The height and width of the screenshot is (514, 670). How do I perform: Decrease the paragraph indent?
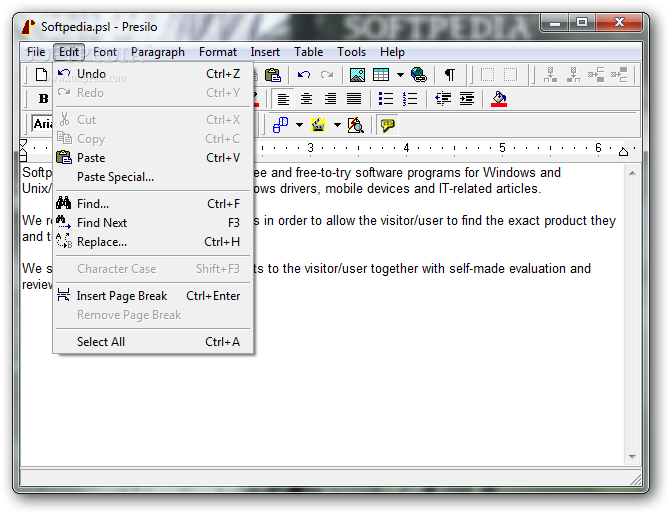[x=443, y=99]
